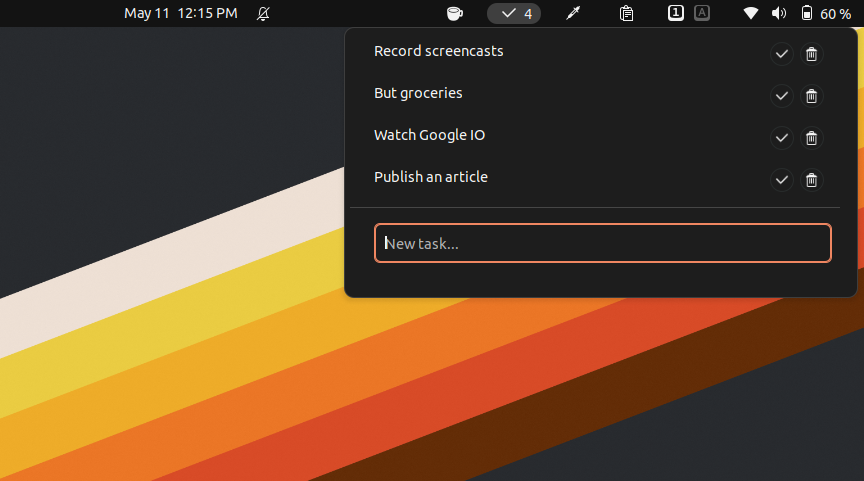Select the "Watch Google IO" task text
The image size is (864, 481).
tap(429, 135)
